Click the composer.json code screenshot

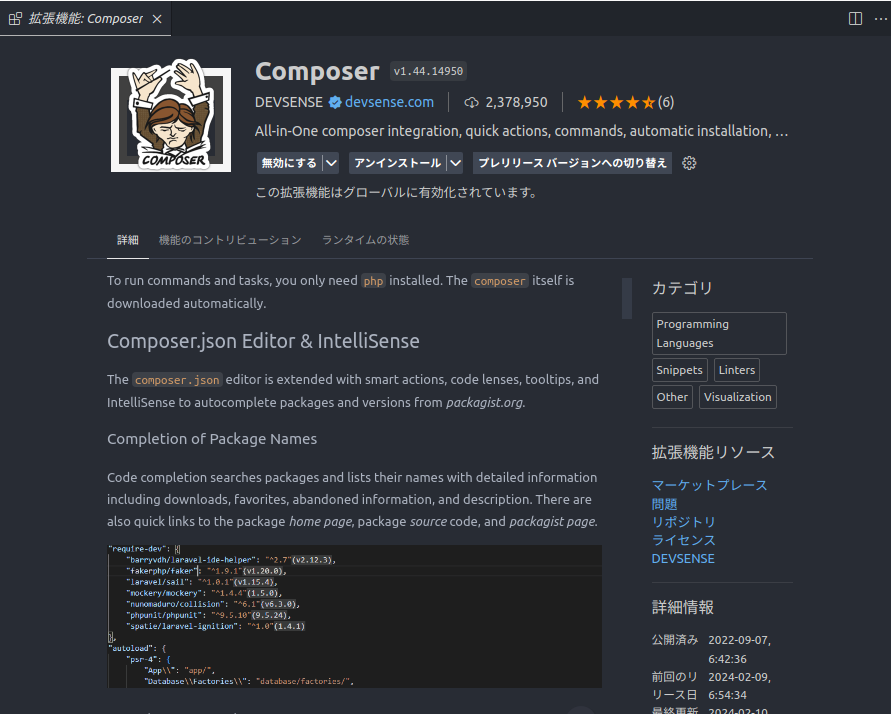[x=355, y=616]
